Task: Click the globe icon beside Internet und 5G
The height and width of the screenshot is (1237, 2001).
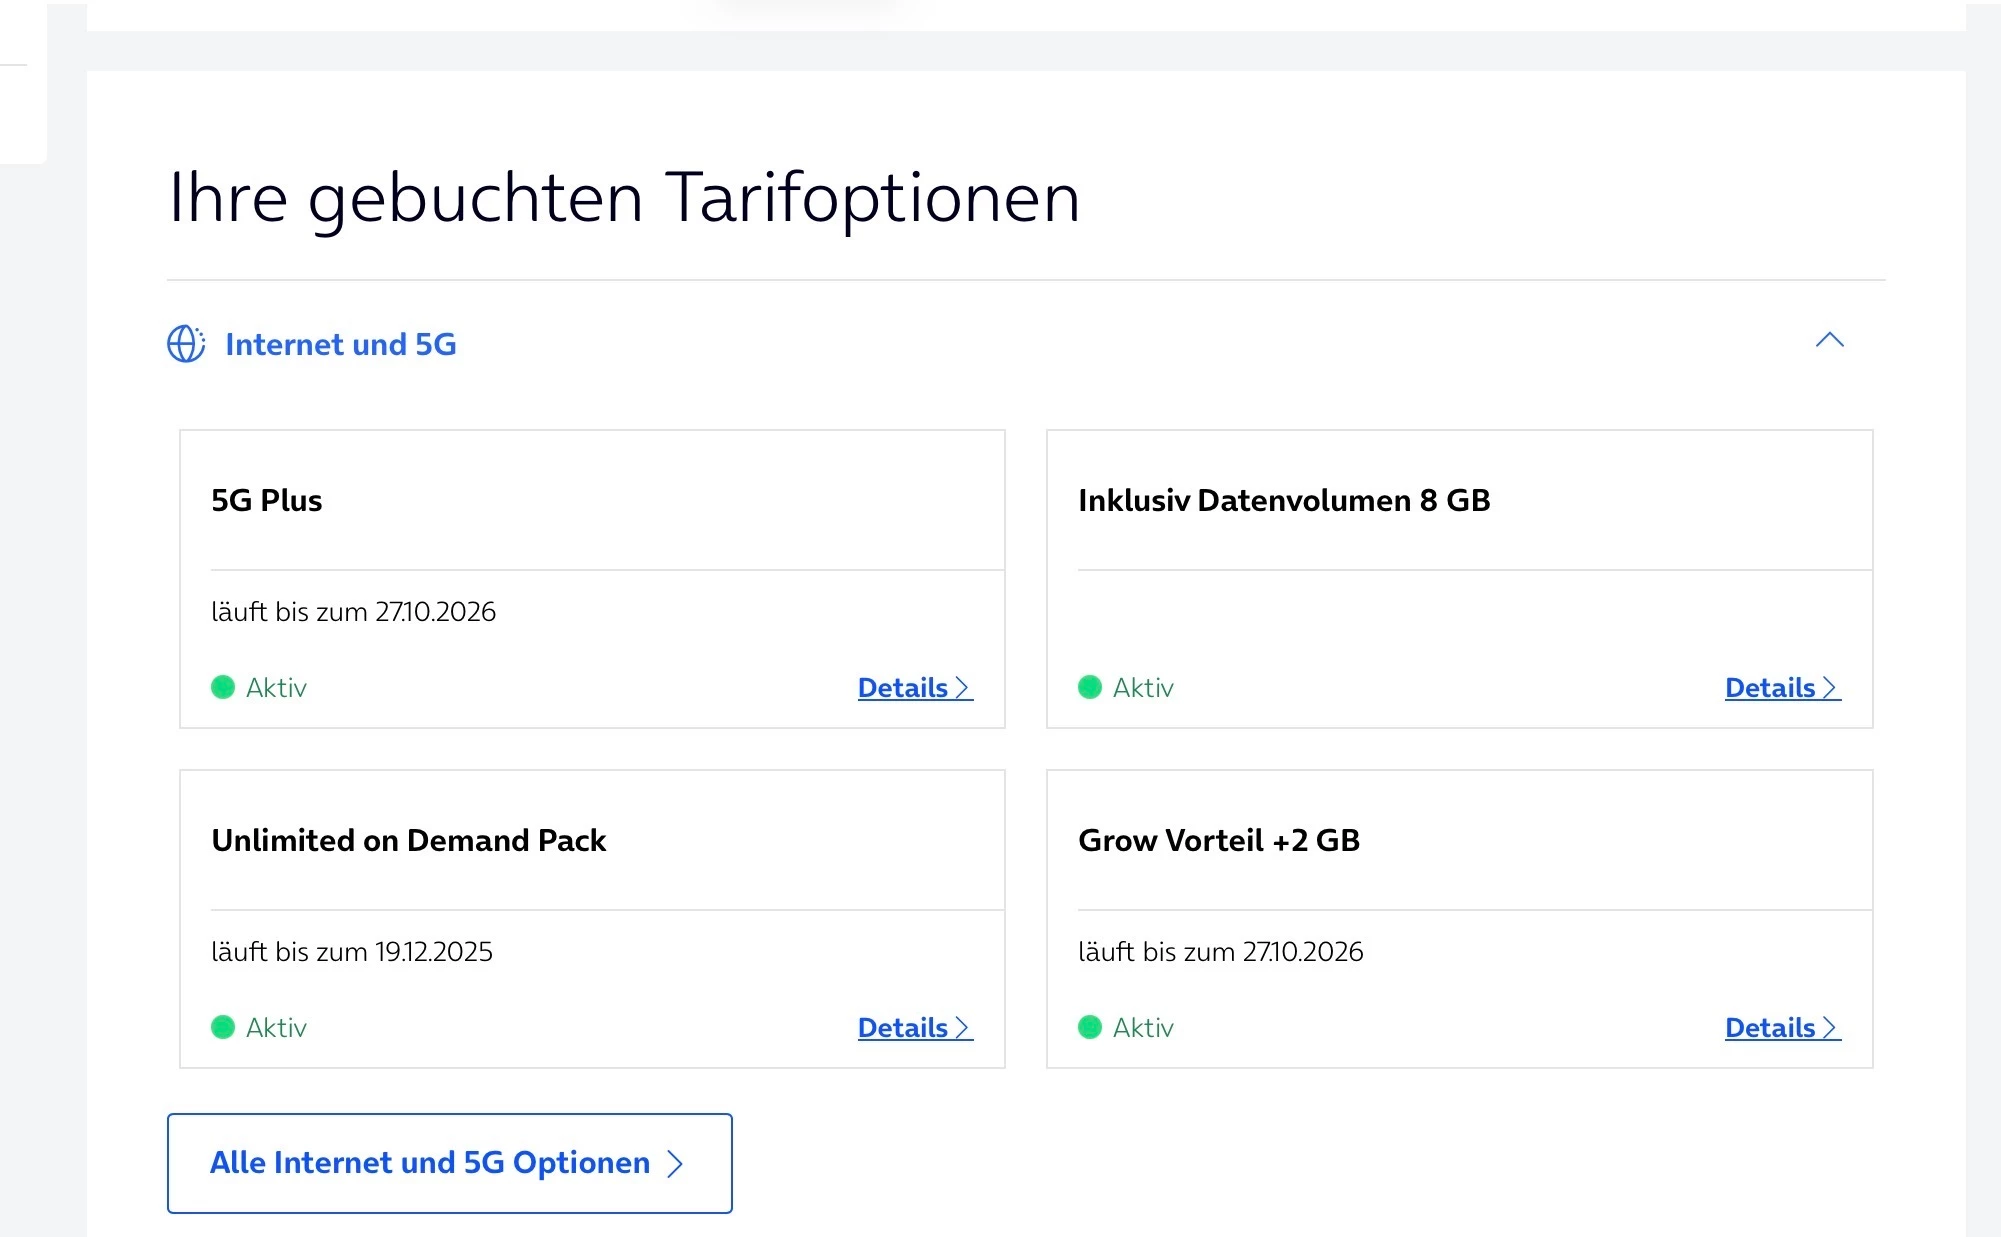Action: [186, 344]
